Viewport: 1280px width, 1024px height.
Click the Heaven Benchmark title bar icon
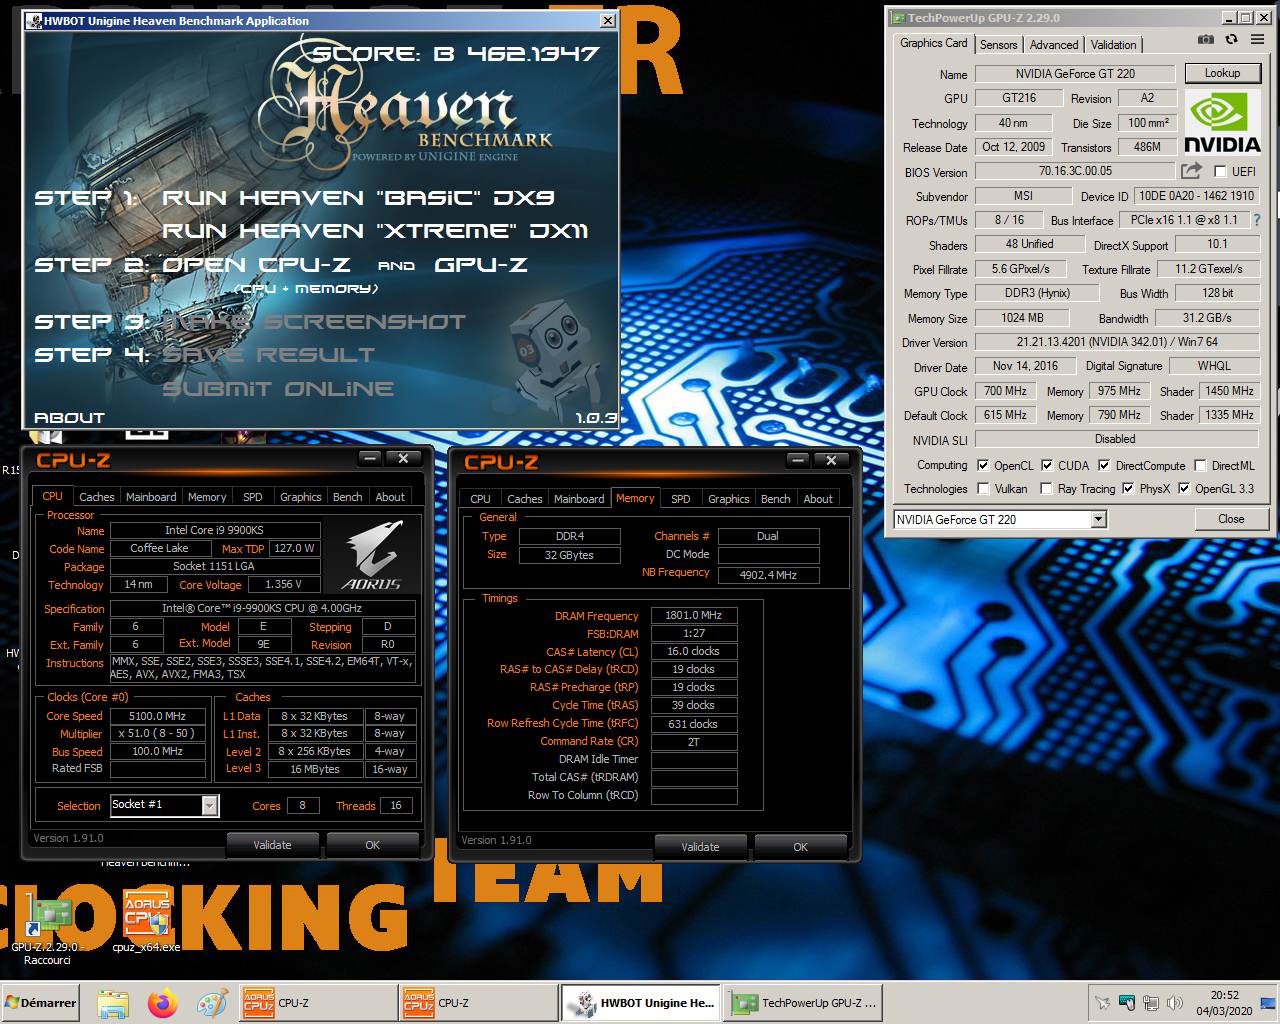(x=34, y=21)
